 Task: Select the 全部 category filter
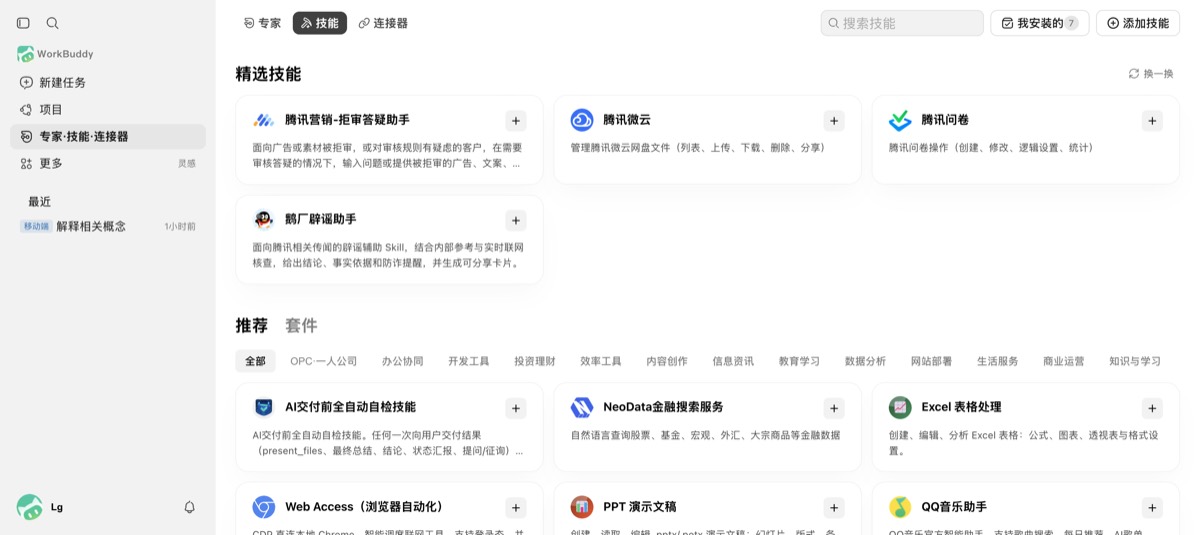pyautogui.click(x=256, y=361)
